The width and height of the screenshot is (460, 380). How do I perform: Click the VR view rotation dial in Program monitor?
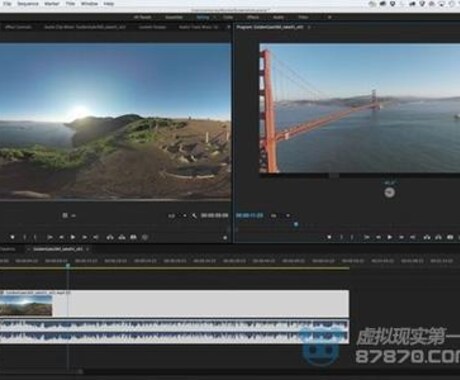389,192
